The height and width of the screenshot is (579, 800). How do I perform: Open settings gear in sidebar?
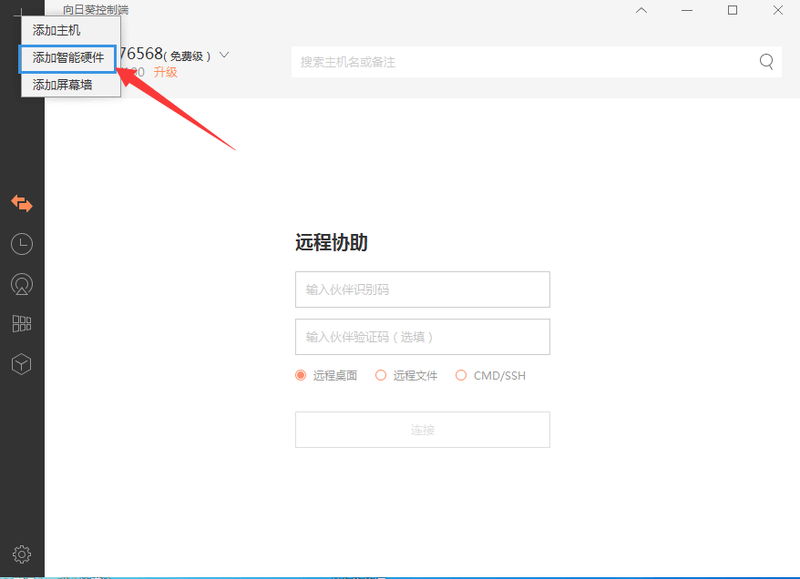coord(21,554)
